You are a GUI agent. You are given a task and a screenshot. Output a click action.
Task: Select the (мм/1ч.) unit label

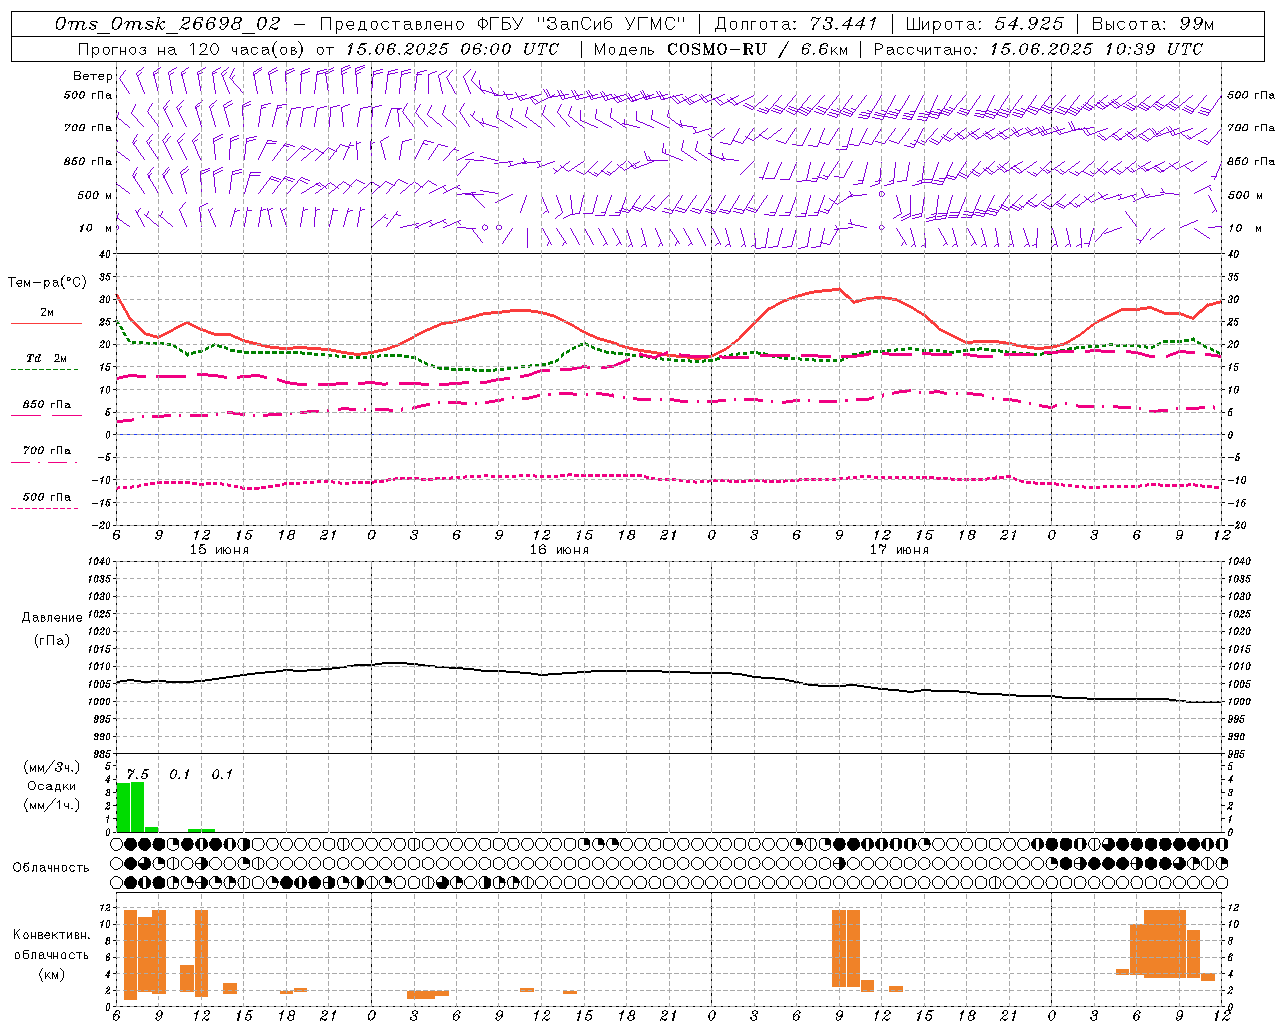click(x=52, y=805)
